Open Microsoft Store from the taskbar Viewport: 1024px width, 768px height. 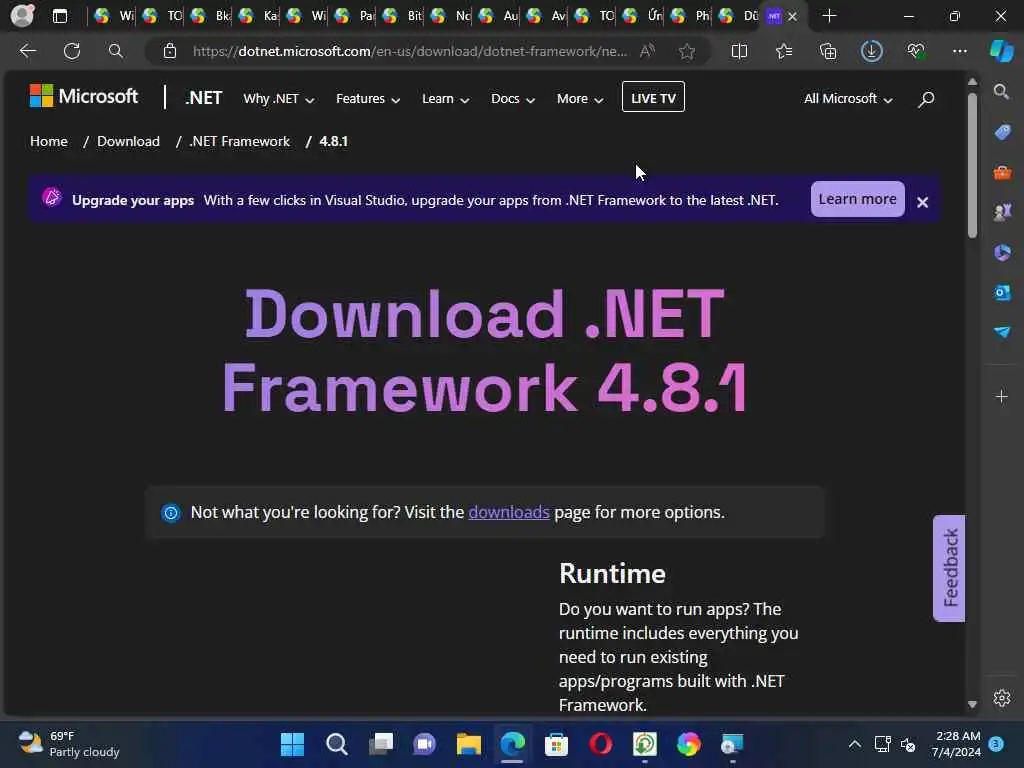click(x=556, y=744)
